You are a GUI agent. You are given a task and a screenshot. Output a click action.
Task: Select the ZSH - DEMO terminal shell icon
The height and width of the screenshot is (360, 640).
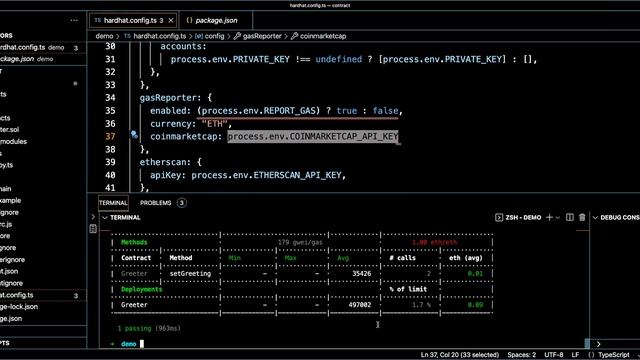click(x=499, y=218)
